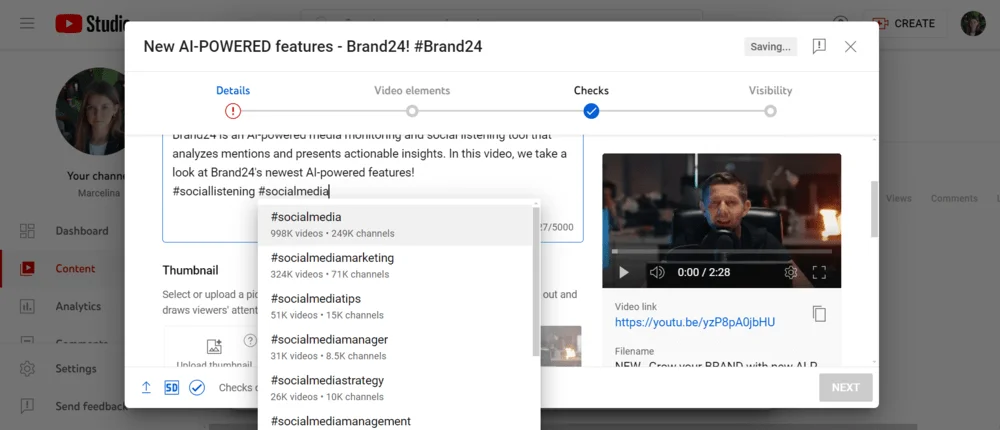Click the Upload thumbnail option
Image resolution: width=1000 pixels, height=430 pixels.
214,350
